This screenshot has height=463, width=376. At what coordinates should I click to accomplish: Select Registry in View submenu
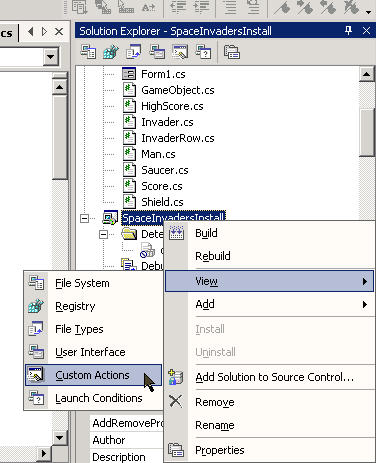[x=93, y=306]
